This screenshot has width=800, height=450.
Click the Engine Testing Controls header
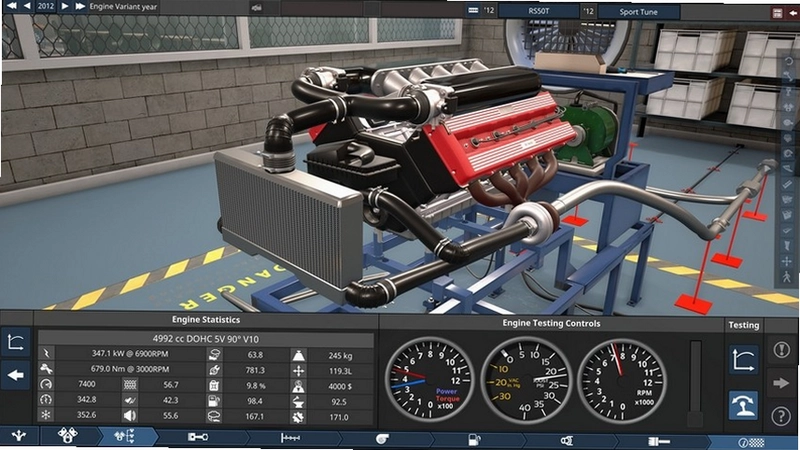pyautogui.click(x=551, y=323)
